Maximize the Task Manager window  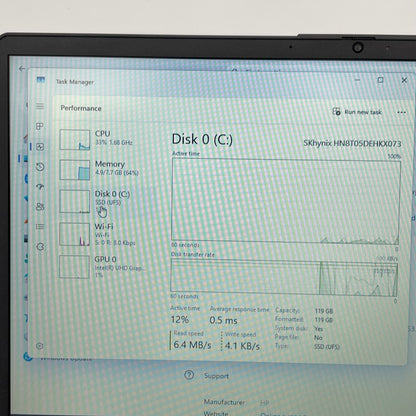380,80
